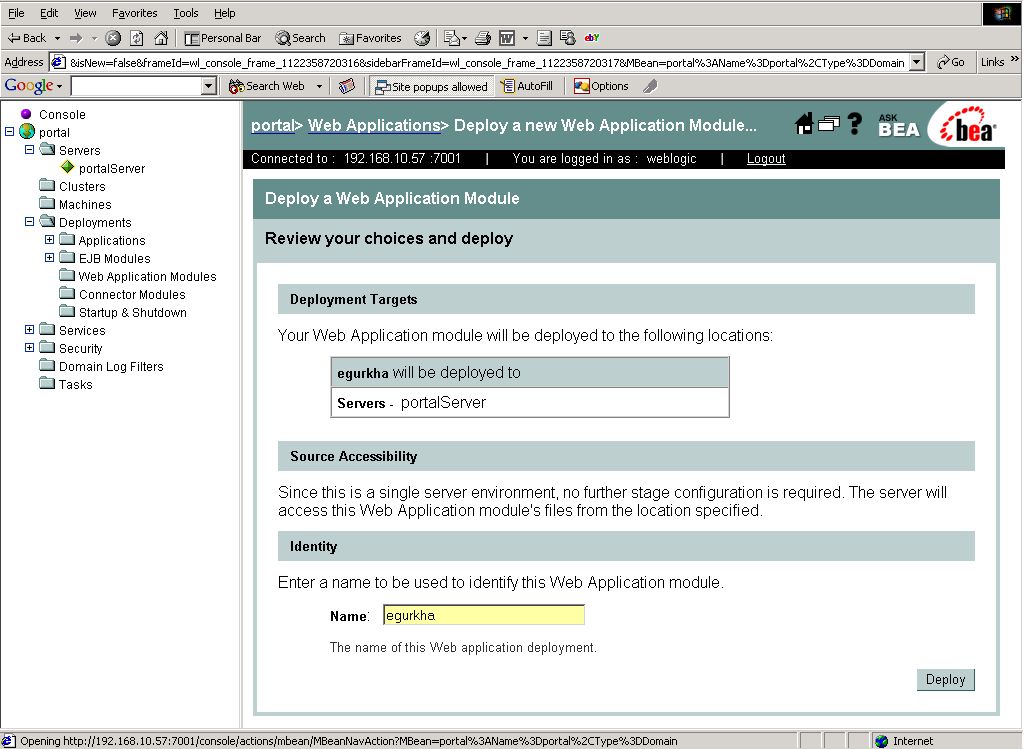1024x749 pixels.
Task: Click the History globe icon in toolbar
Action: 423,38
